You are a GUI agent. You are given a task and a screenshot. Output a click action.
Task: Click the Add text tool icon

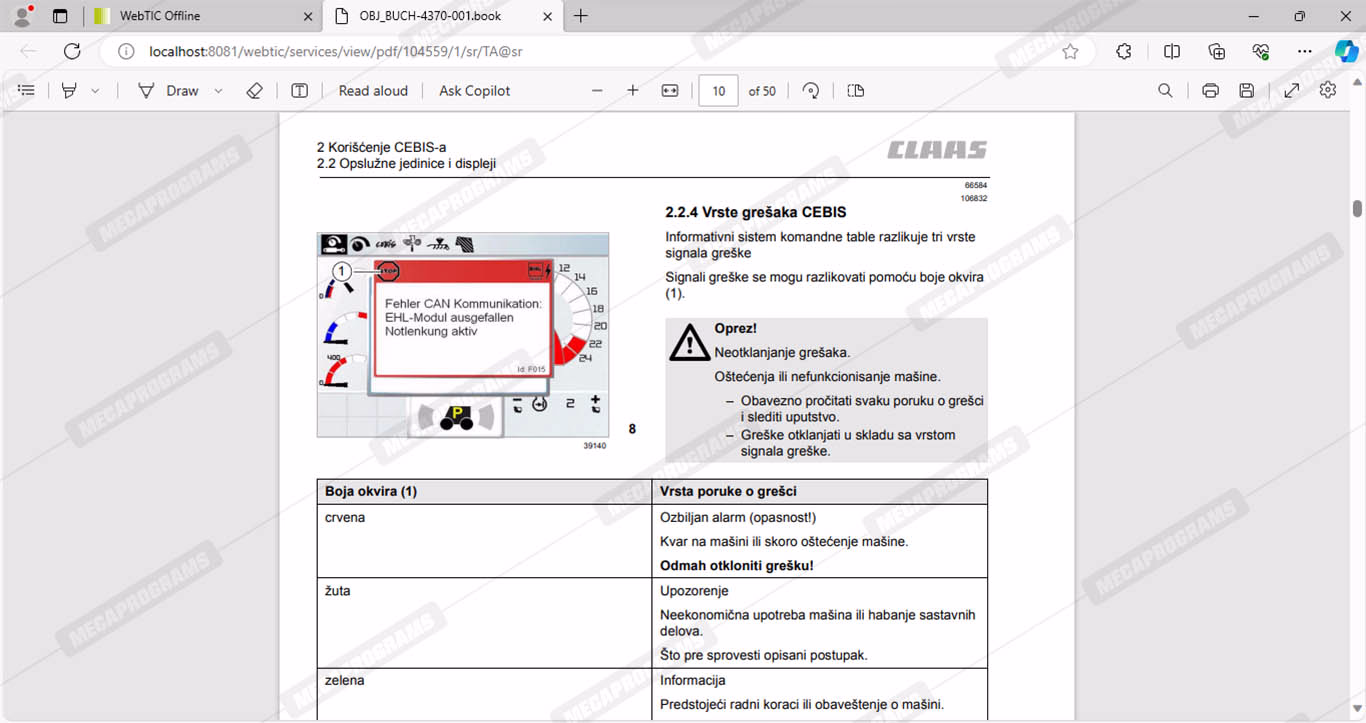(x=299, y=90)
